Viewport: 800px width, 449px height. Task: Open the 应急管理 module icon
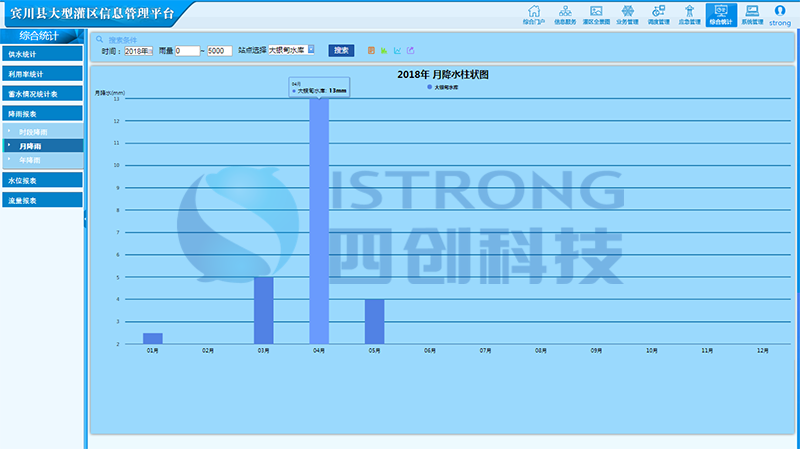pyautogui.click(x=689, y=15)
